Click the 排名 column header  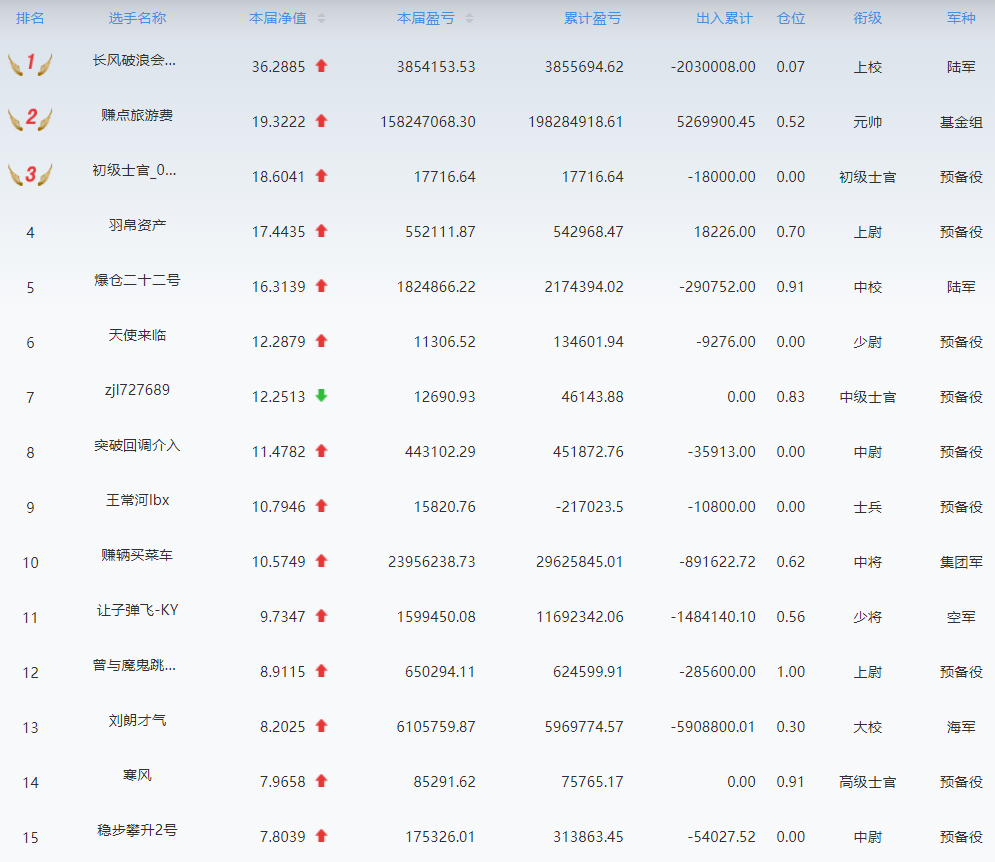(x=30, y=18)
